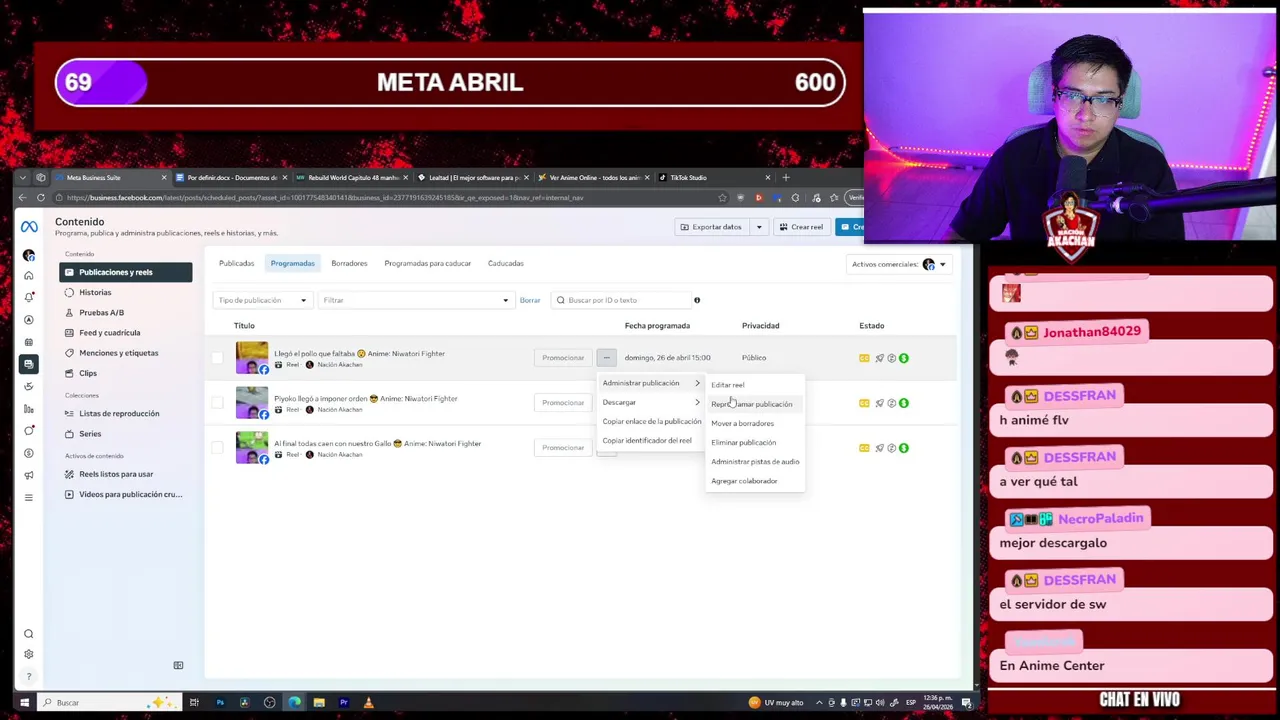1280x720 pixels.
Task: Tick checkbox for 'Piyoko llegó a imponer orden' reel
Action: (x=218, y=403)
